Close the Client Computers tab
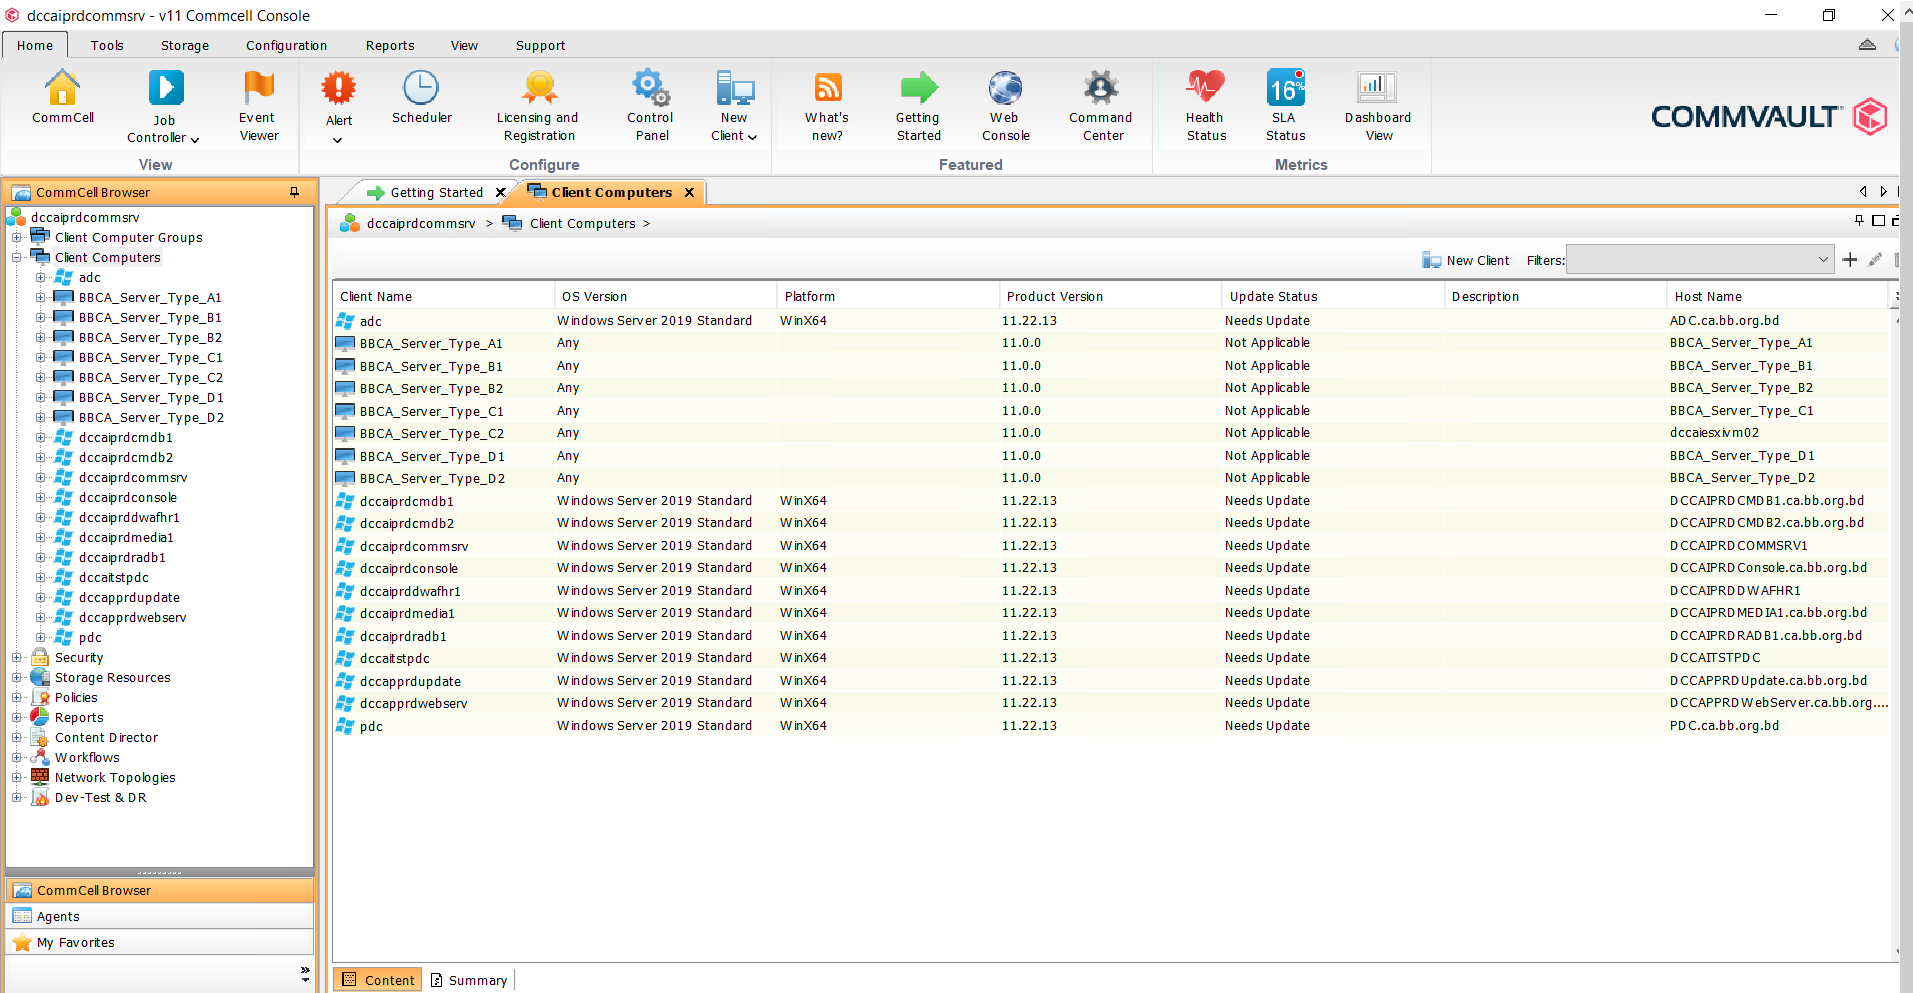The image size is (1913, 993). tap(689, 193)
